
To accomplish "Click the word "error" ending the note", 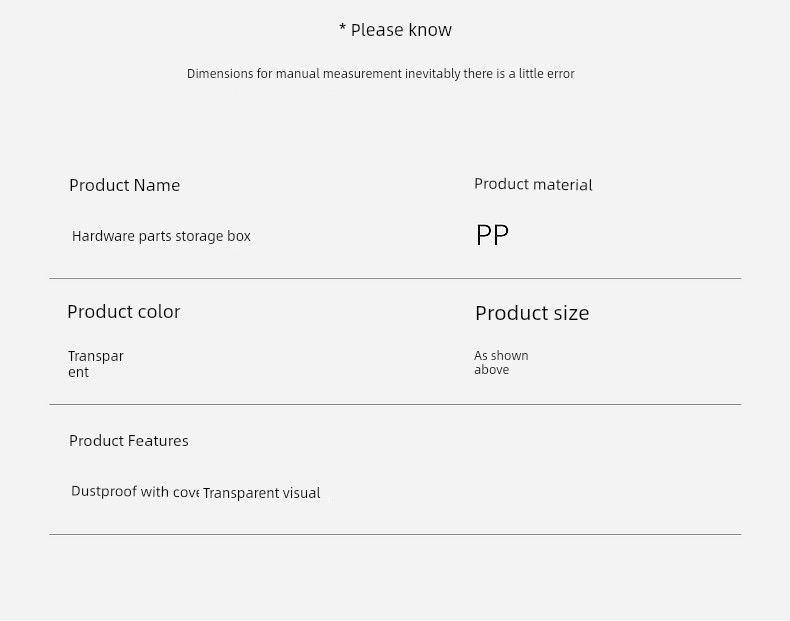I will pos(560,74).
